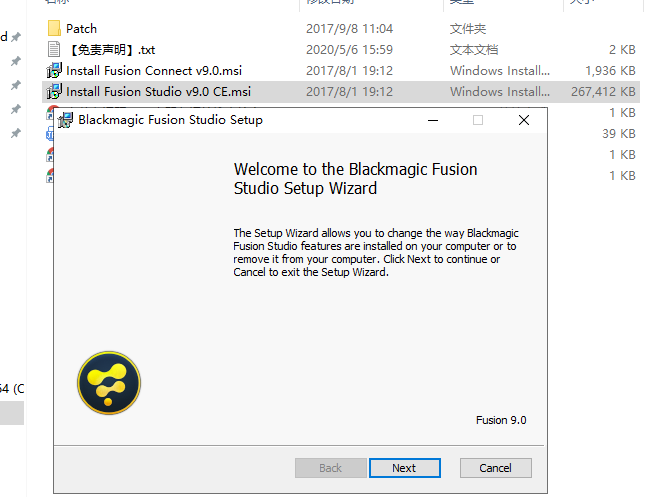Click the Install Fusion Studio v9.0 CE.msi icon

click(54, 91)
